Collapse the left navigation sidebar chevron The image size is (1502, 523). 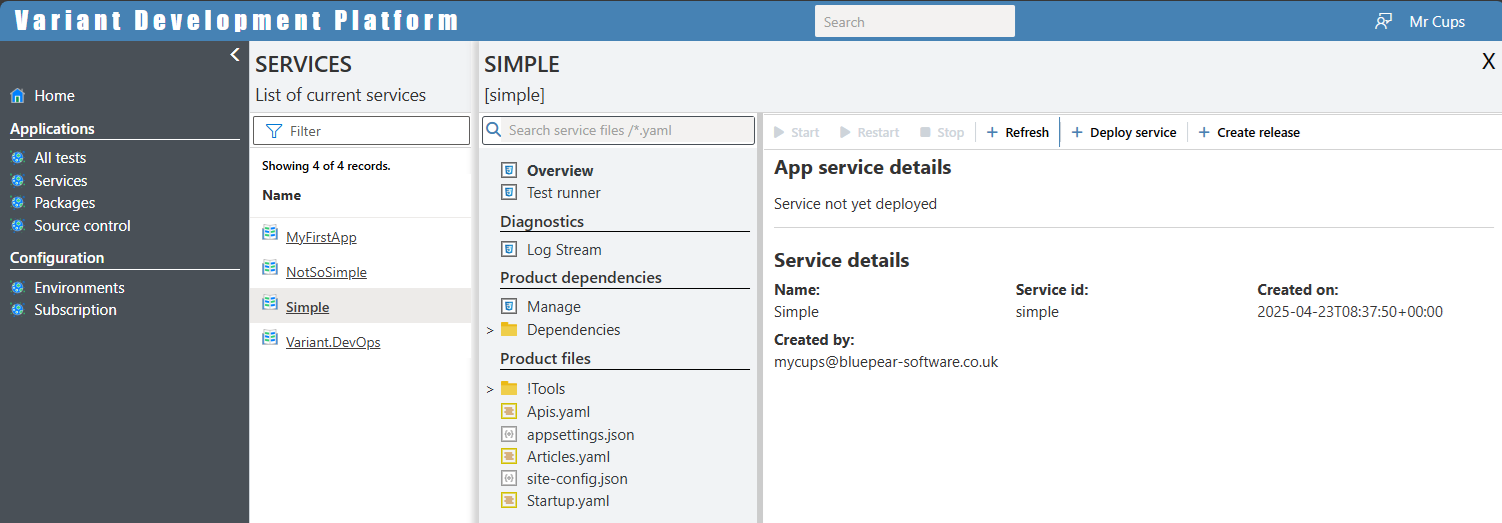pyautogui.click(x=235, y=55)
